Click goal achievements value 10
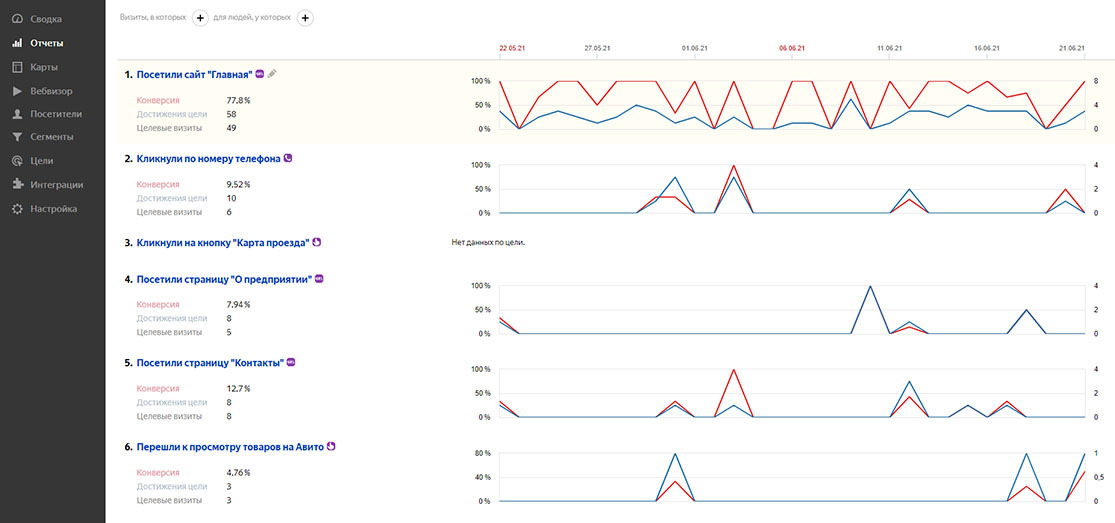 point(231,198)
